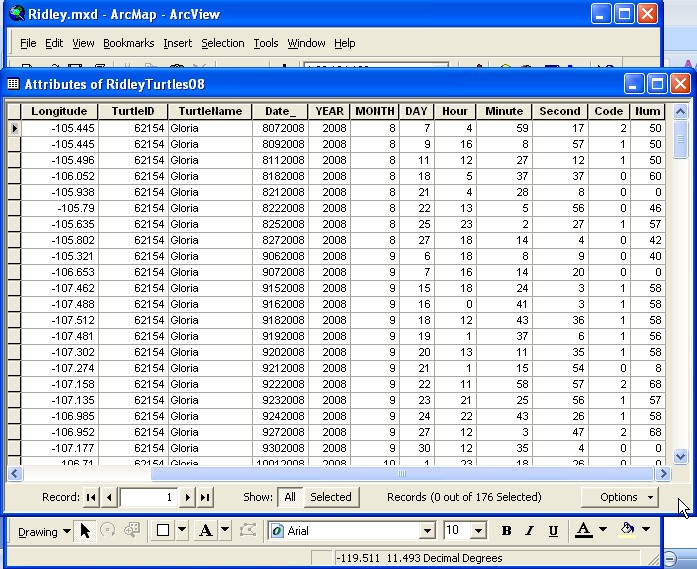Open the Bookmarks menu
The image size is (697, 569).
tap(128, 43)
